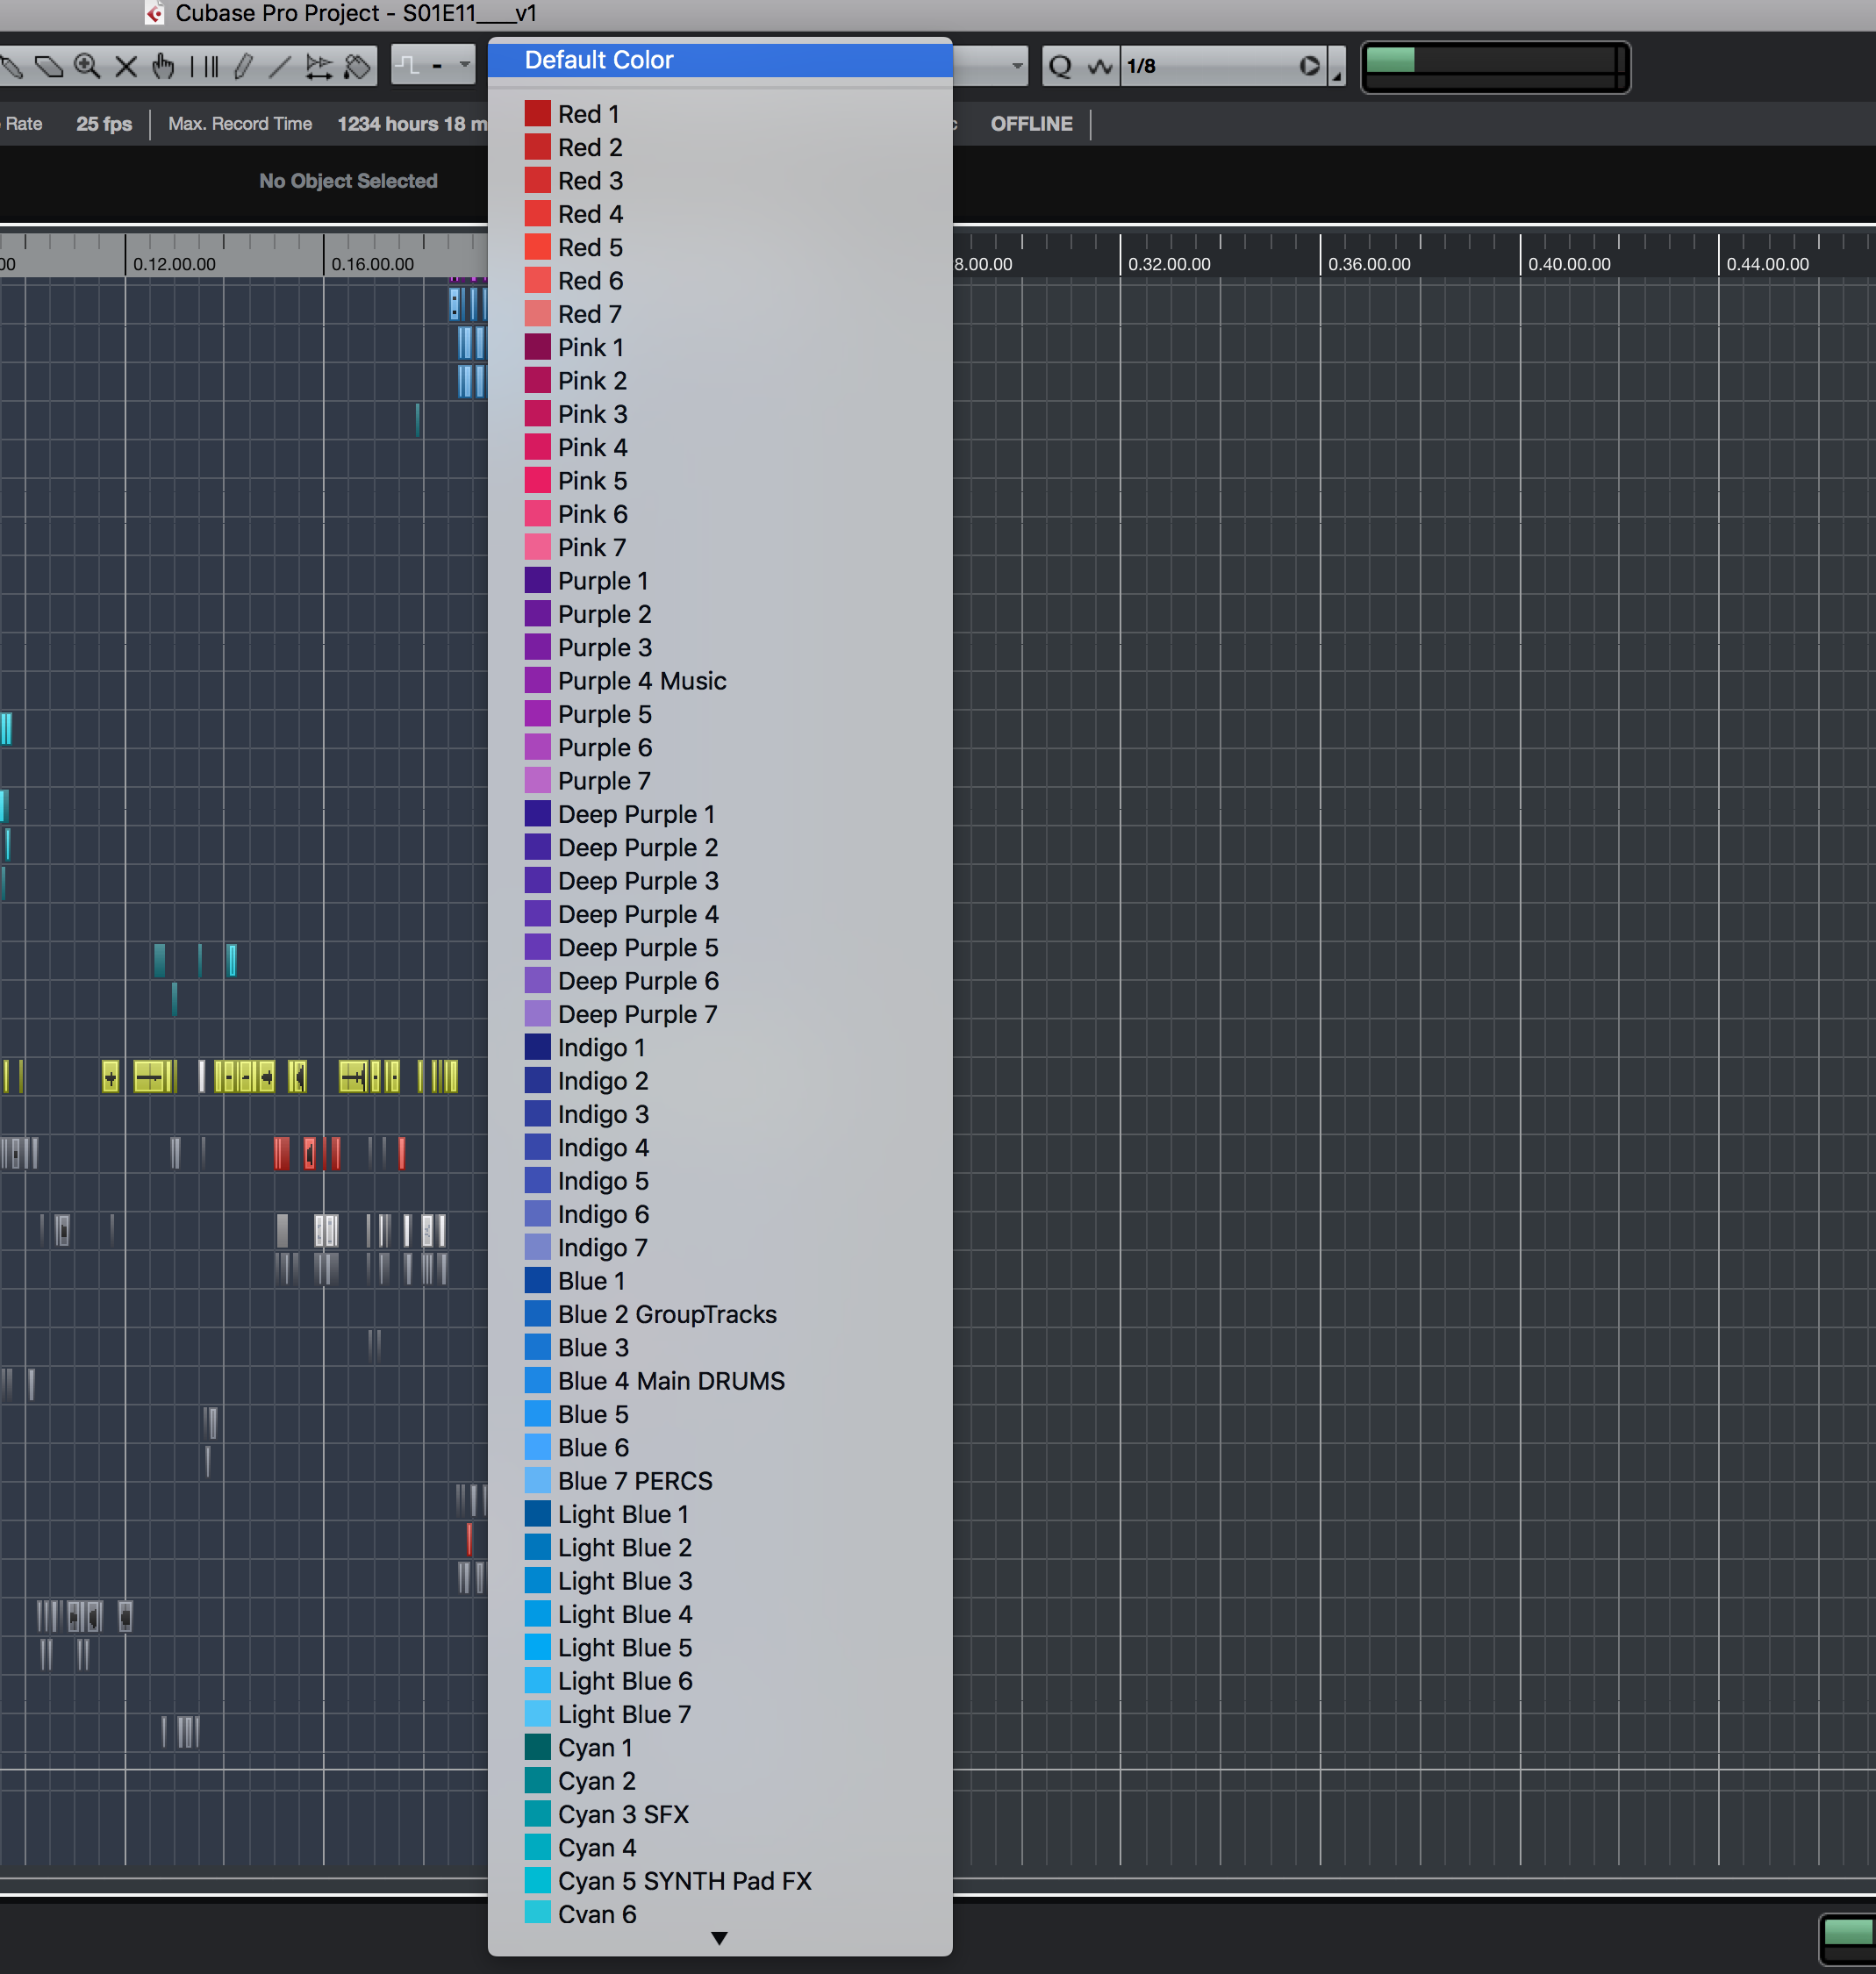Select the Draw pencil tool
The image size is (1876, 1974).
tap(243, 67)
